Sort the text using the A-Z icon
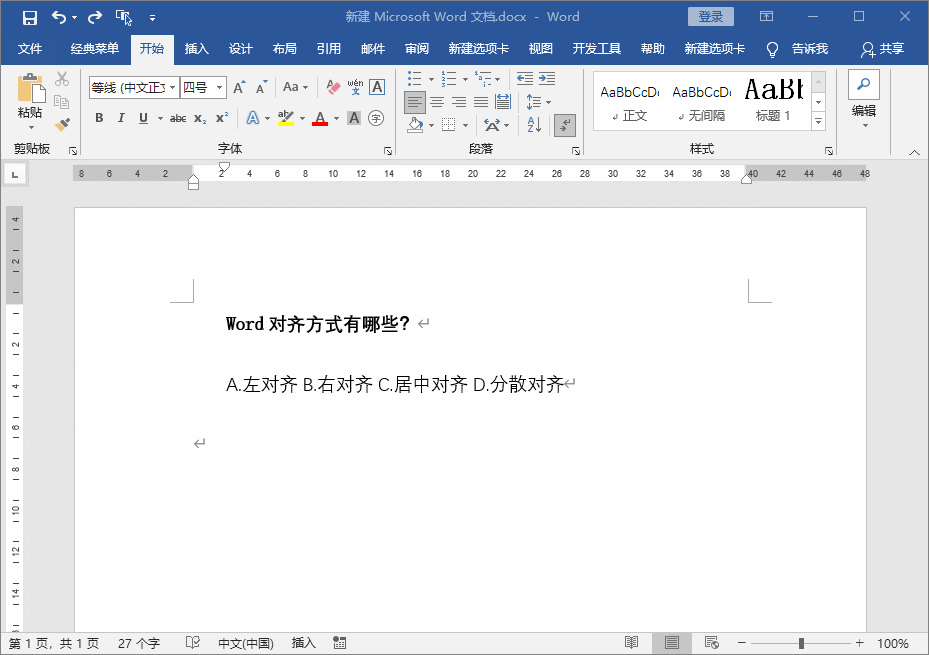 click(x=534, y=125)
